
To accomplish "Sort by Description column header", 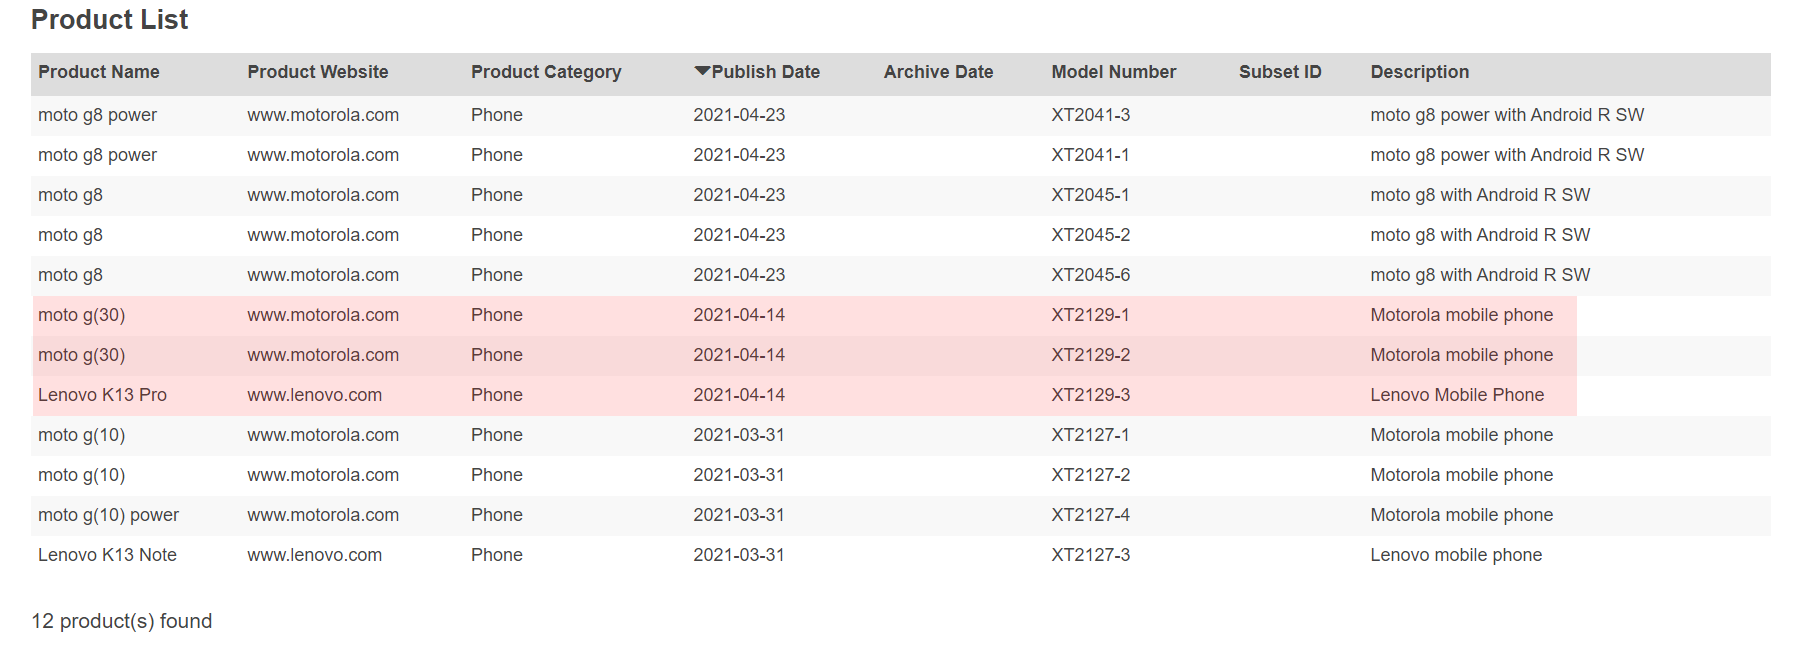I will click(1419, 72).
